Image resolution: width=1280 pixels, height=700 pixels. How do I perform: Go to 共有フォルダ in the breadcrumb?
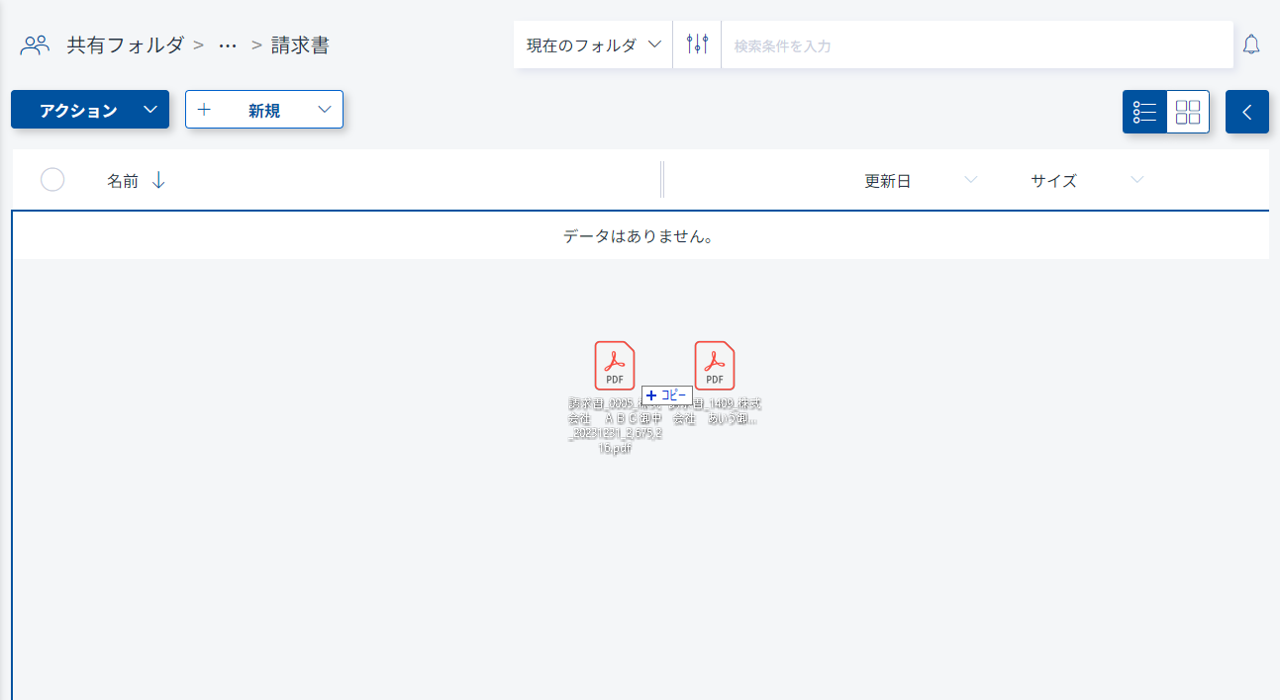pos(125,45)
